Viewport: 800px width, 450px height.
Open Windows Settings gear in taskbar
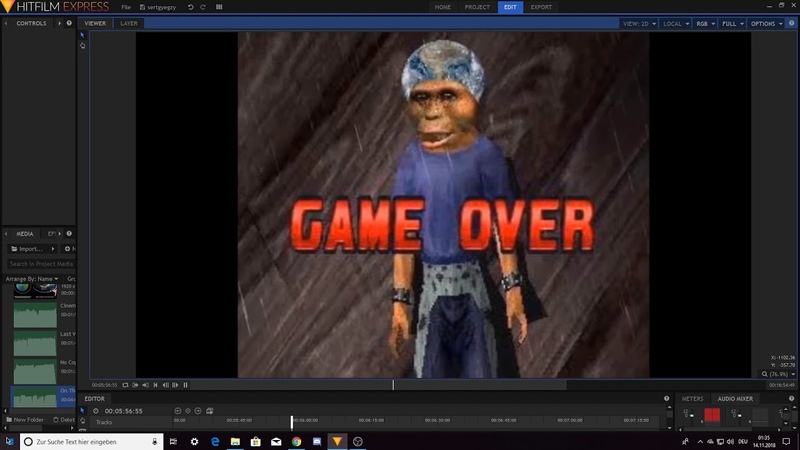(x=194, y=441)
